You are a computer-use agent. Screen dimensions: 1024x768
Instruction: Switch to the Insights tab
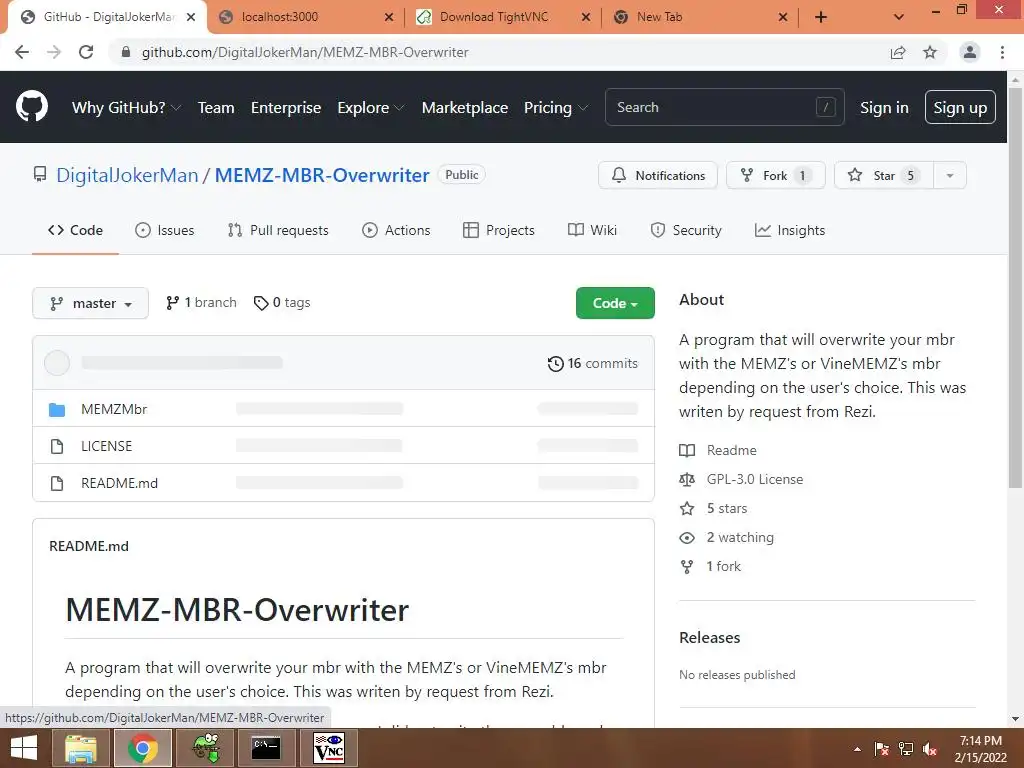coord(790,230)
